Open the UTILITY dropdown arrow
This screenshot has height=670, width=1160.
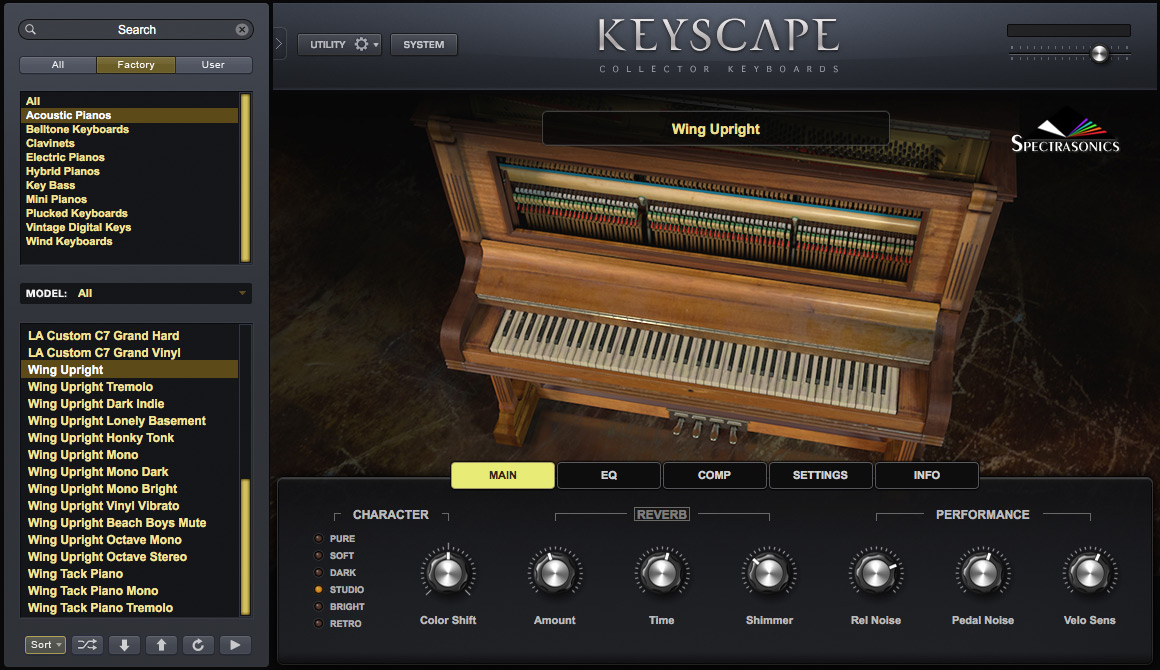pos(376,45)
